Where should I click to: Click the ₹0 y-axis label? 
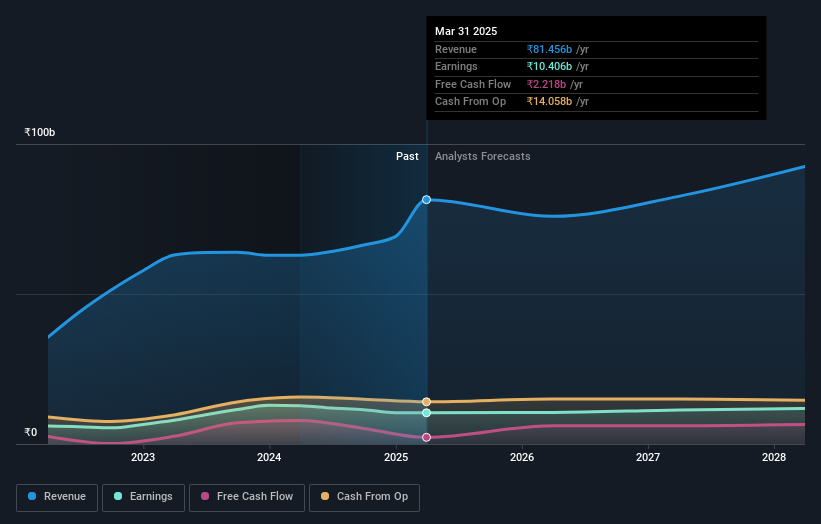click(31, 432)
